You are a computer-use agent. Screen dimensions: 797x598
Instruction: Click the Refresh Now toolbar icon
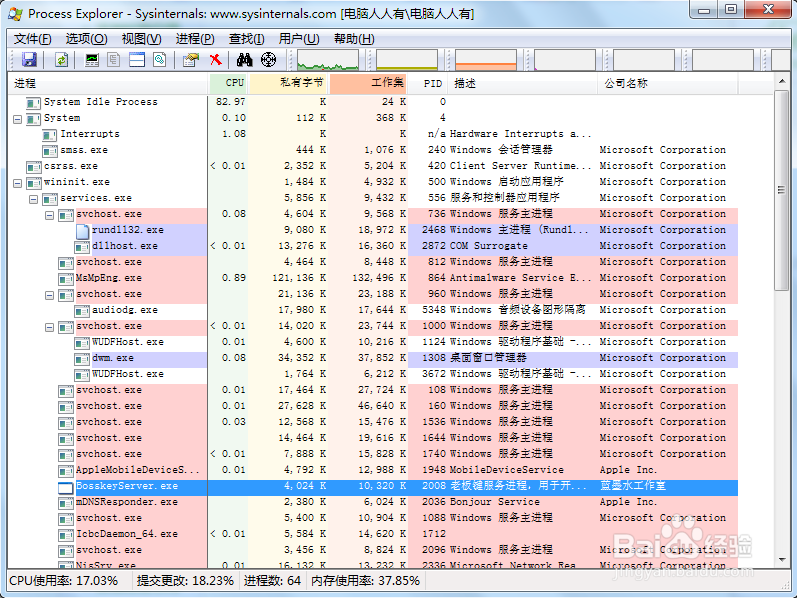tap(62, 60)
